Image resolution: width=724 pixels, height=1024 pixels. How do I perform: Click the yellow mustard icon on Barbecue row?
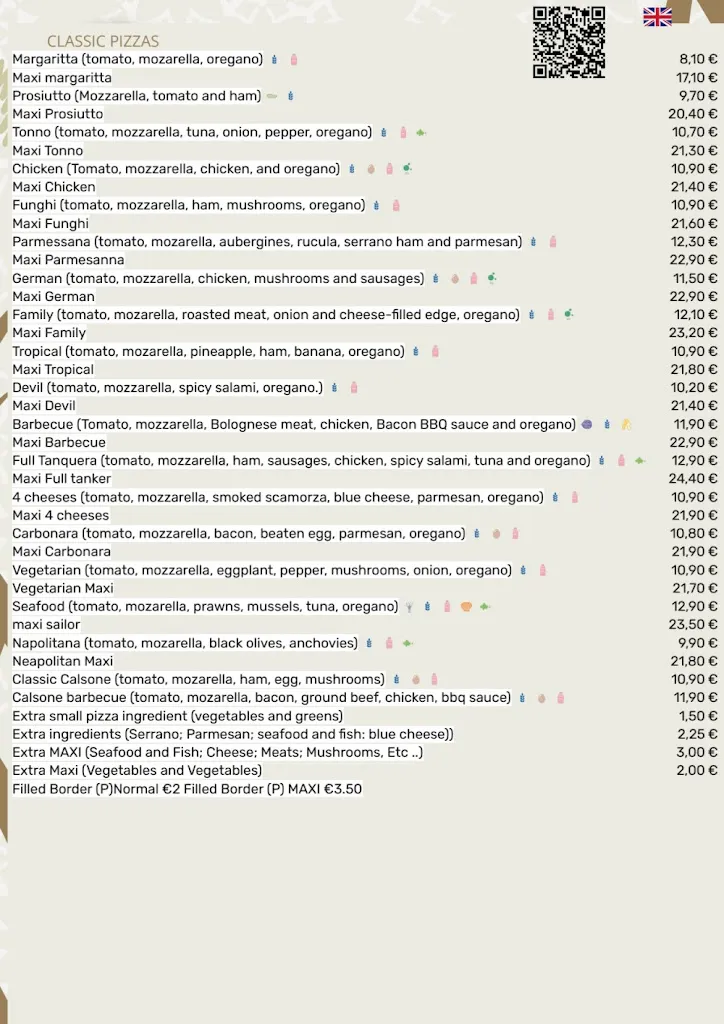click(x=626, y=424)
